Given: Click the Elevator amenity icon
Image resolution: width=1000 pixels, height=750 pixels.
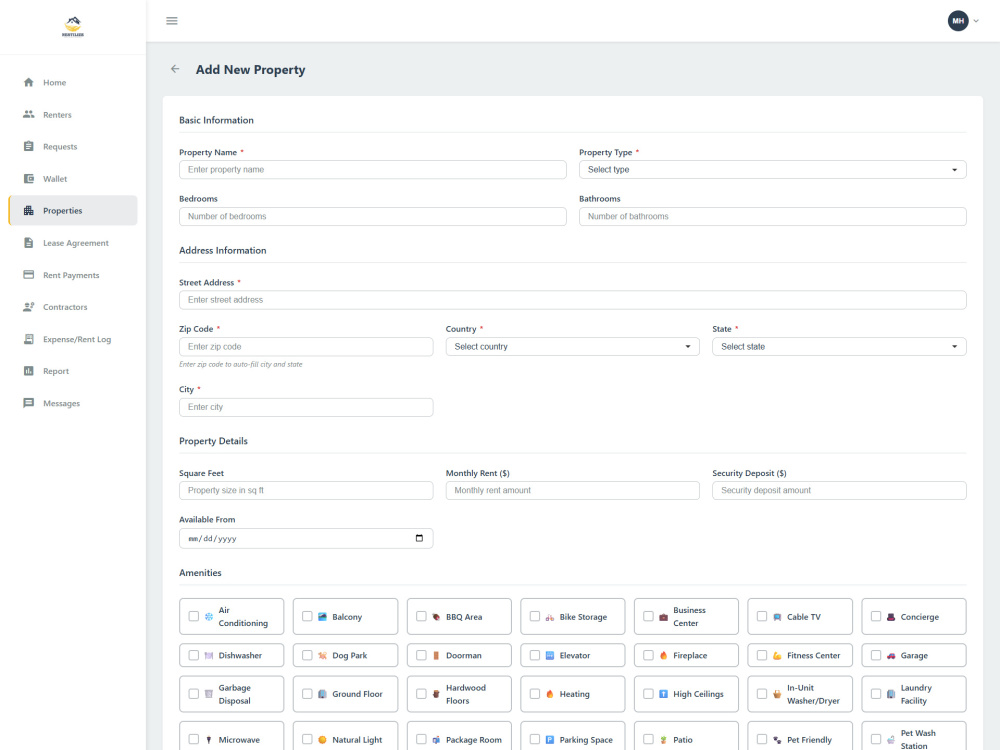Looking at the screenshot, I should coord(550,655).
